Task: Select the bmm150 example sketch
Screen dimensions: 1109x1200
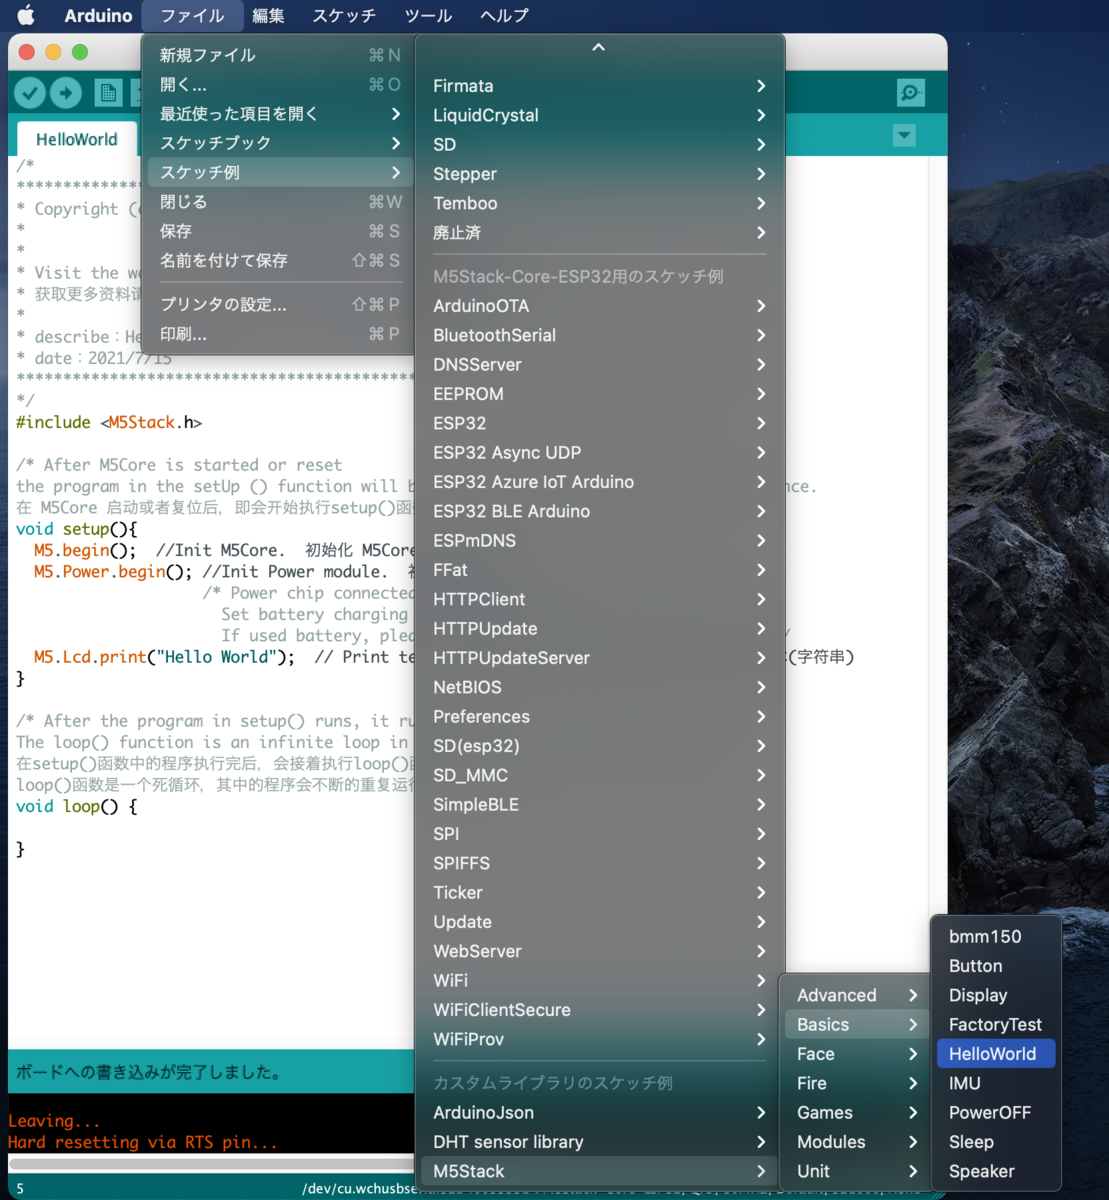Action: pyautogui.click(x=996, y=937)
